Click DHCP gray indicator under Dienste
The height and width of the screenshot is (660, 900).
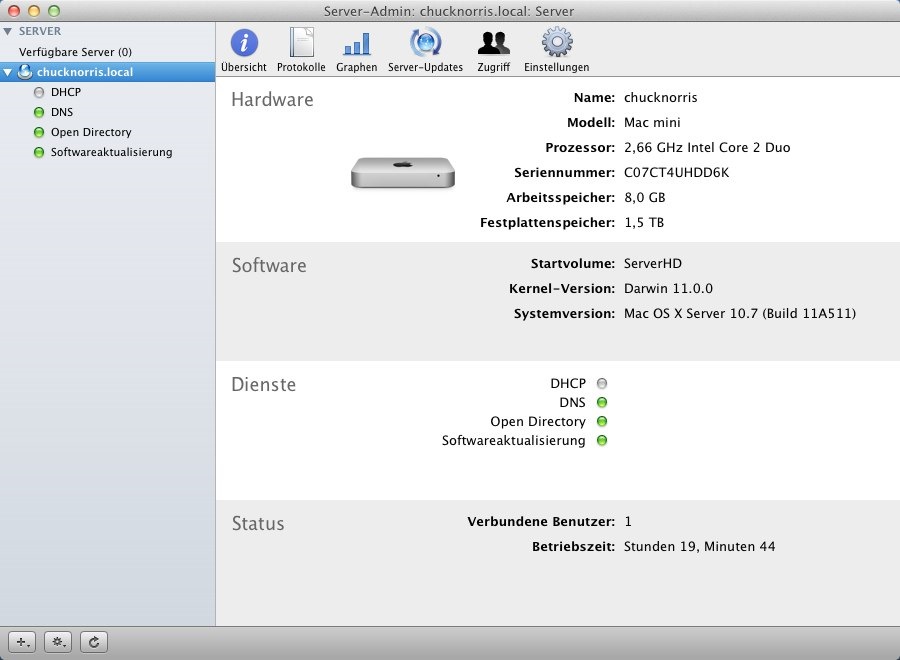point(602,383)
